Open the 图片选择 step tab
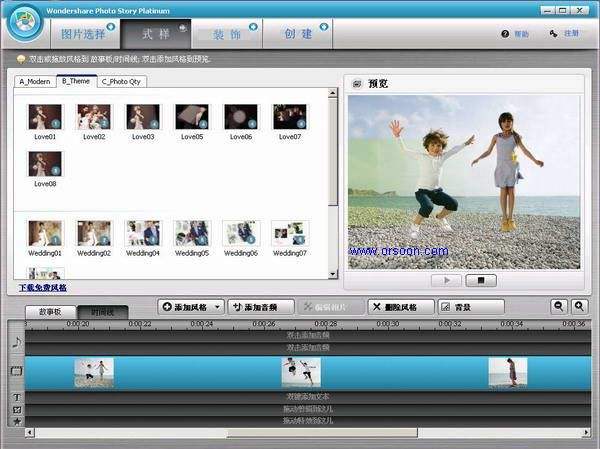 coord(85,34)
